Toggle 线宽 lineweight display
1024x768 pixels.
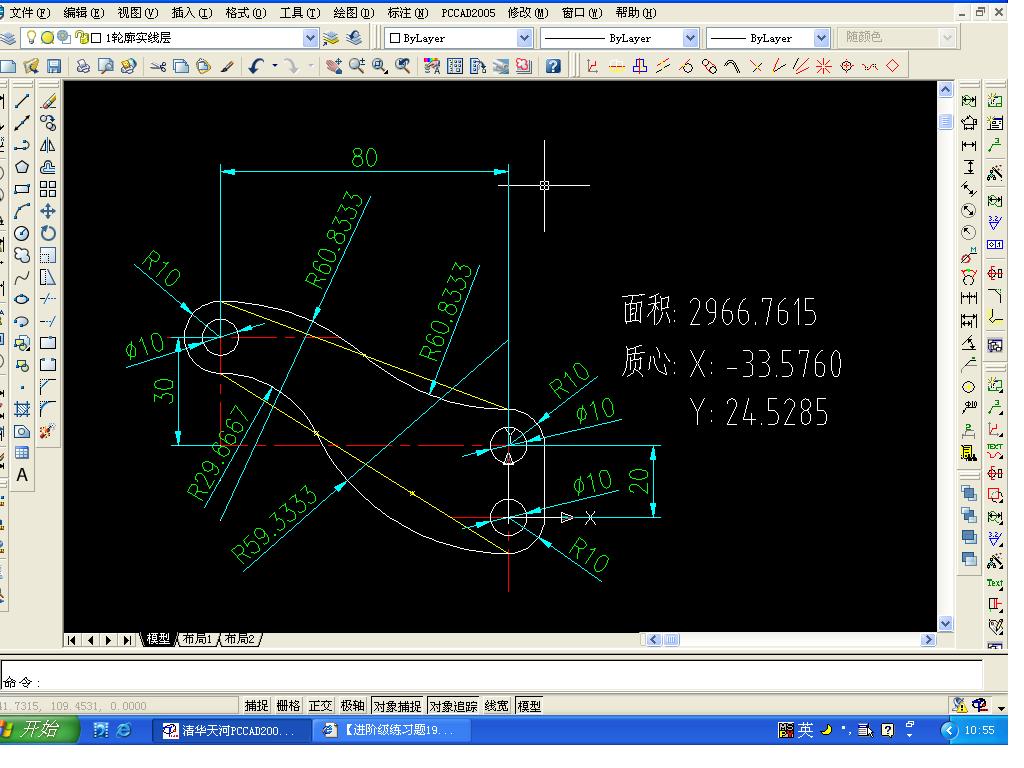[x=496, y=706]
